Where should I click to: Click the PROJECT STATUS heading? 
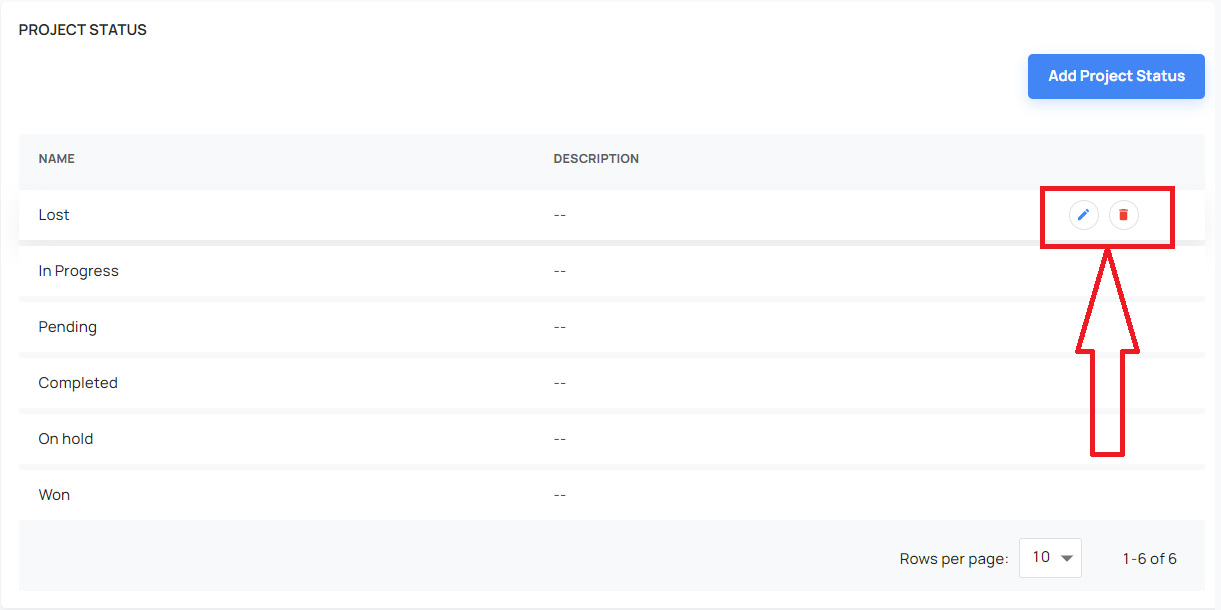[x=83, y=30]
